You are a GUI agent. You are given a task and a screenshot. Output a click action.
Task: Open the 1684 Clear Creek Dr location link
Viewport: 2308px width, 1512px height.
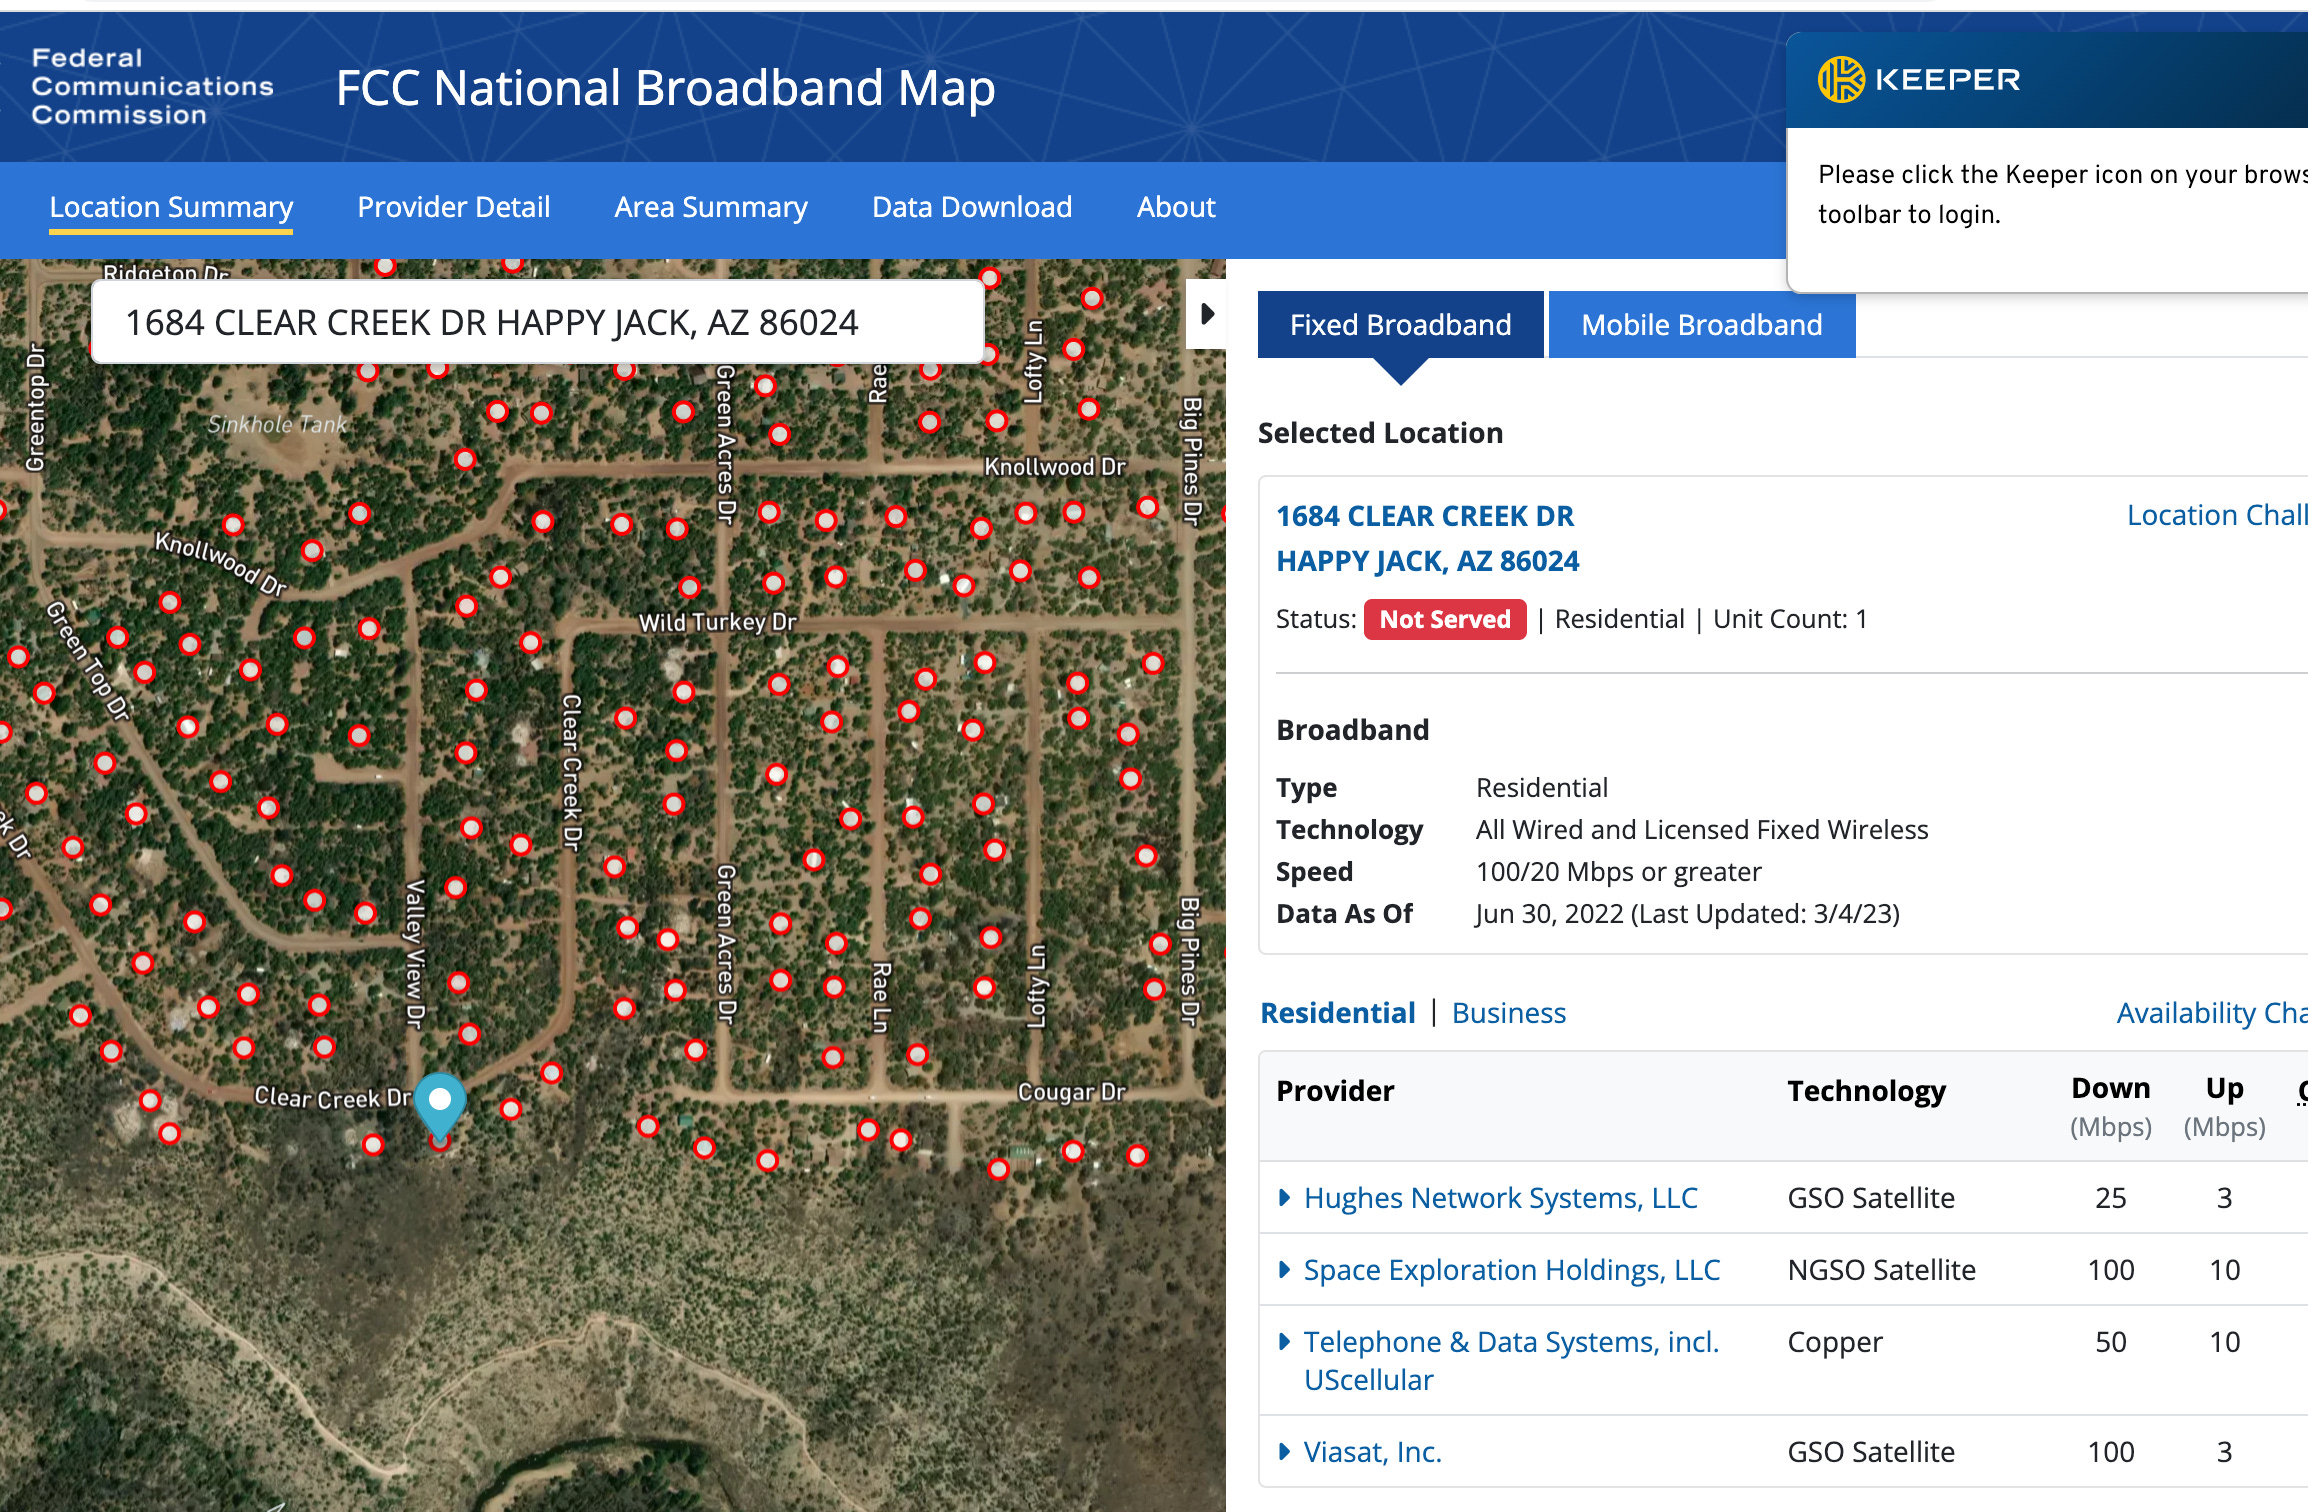pyautogui.click(x=1424, y=516)
